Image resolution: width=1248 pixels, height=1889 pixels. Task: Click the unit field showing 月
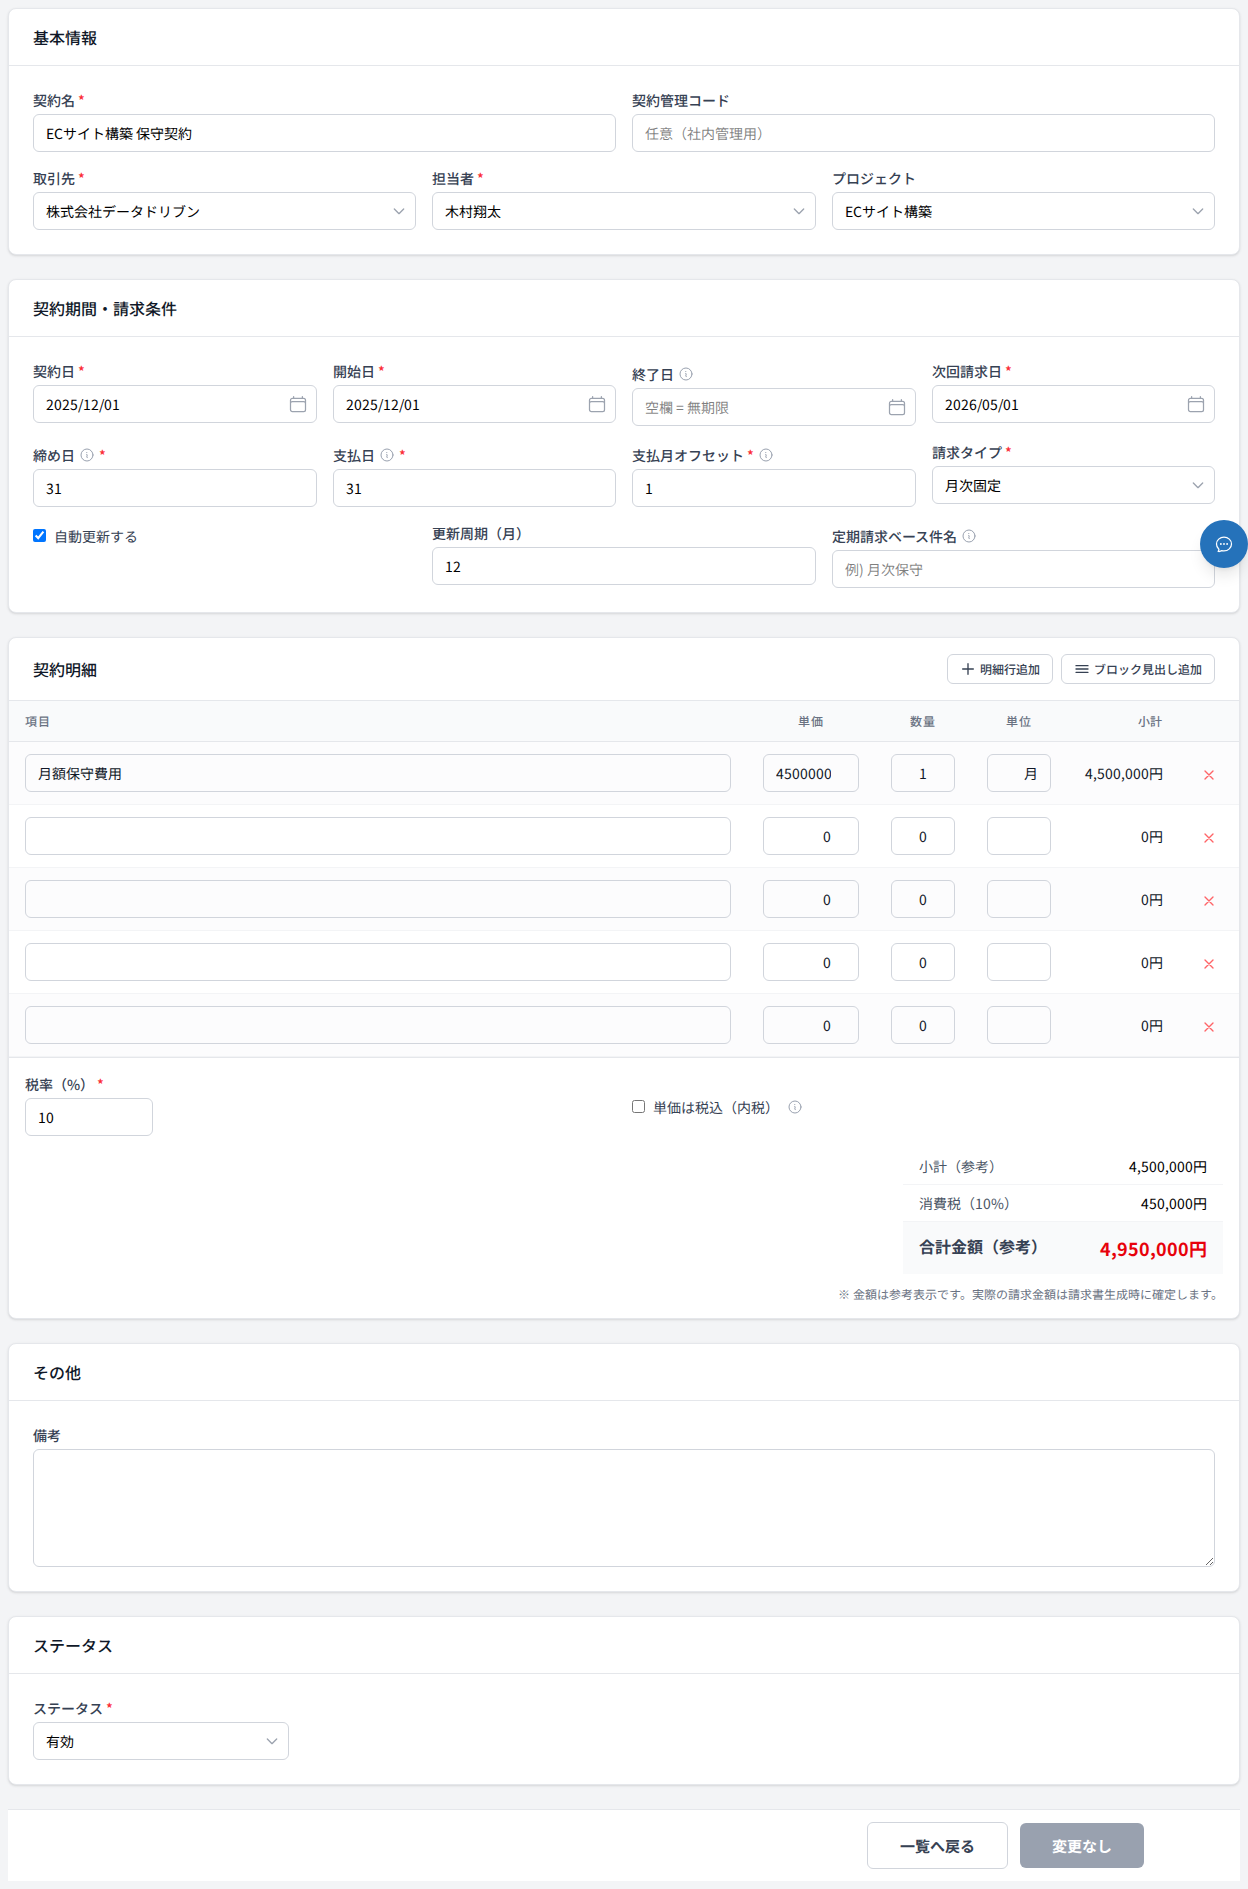pos(1019,773)
